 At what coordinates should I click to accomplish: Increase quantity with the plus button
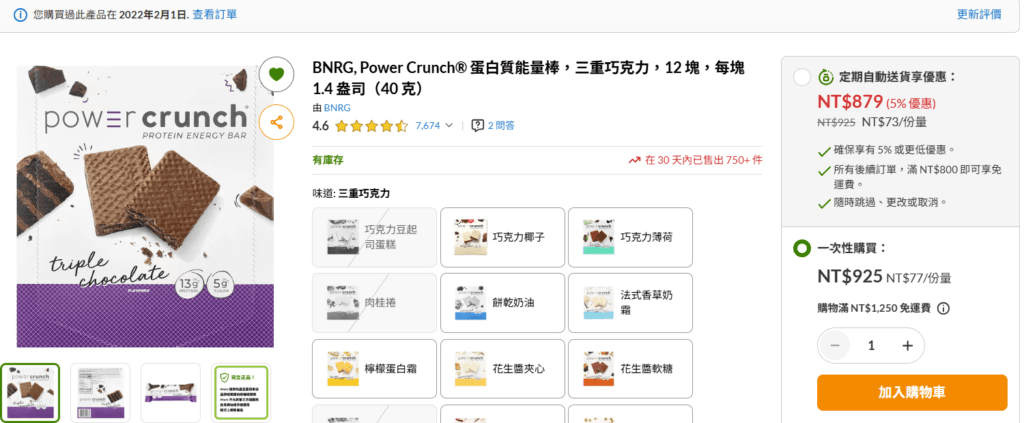pos(907,345)
